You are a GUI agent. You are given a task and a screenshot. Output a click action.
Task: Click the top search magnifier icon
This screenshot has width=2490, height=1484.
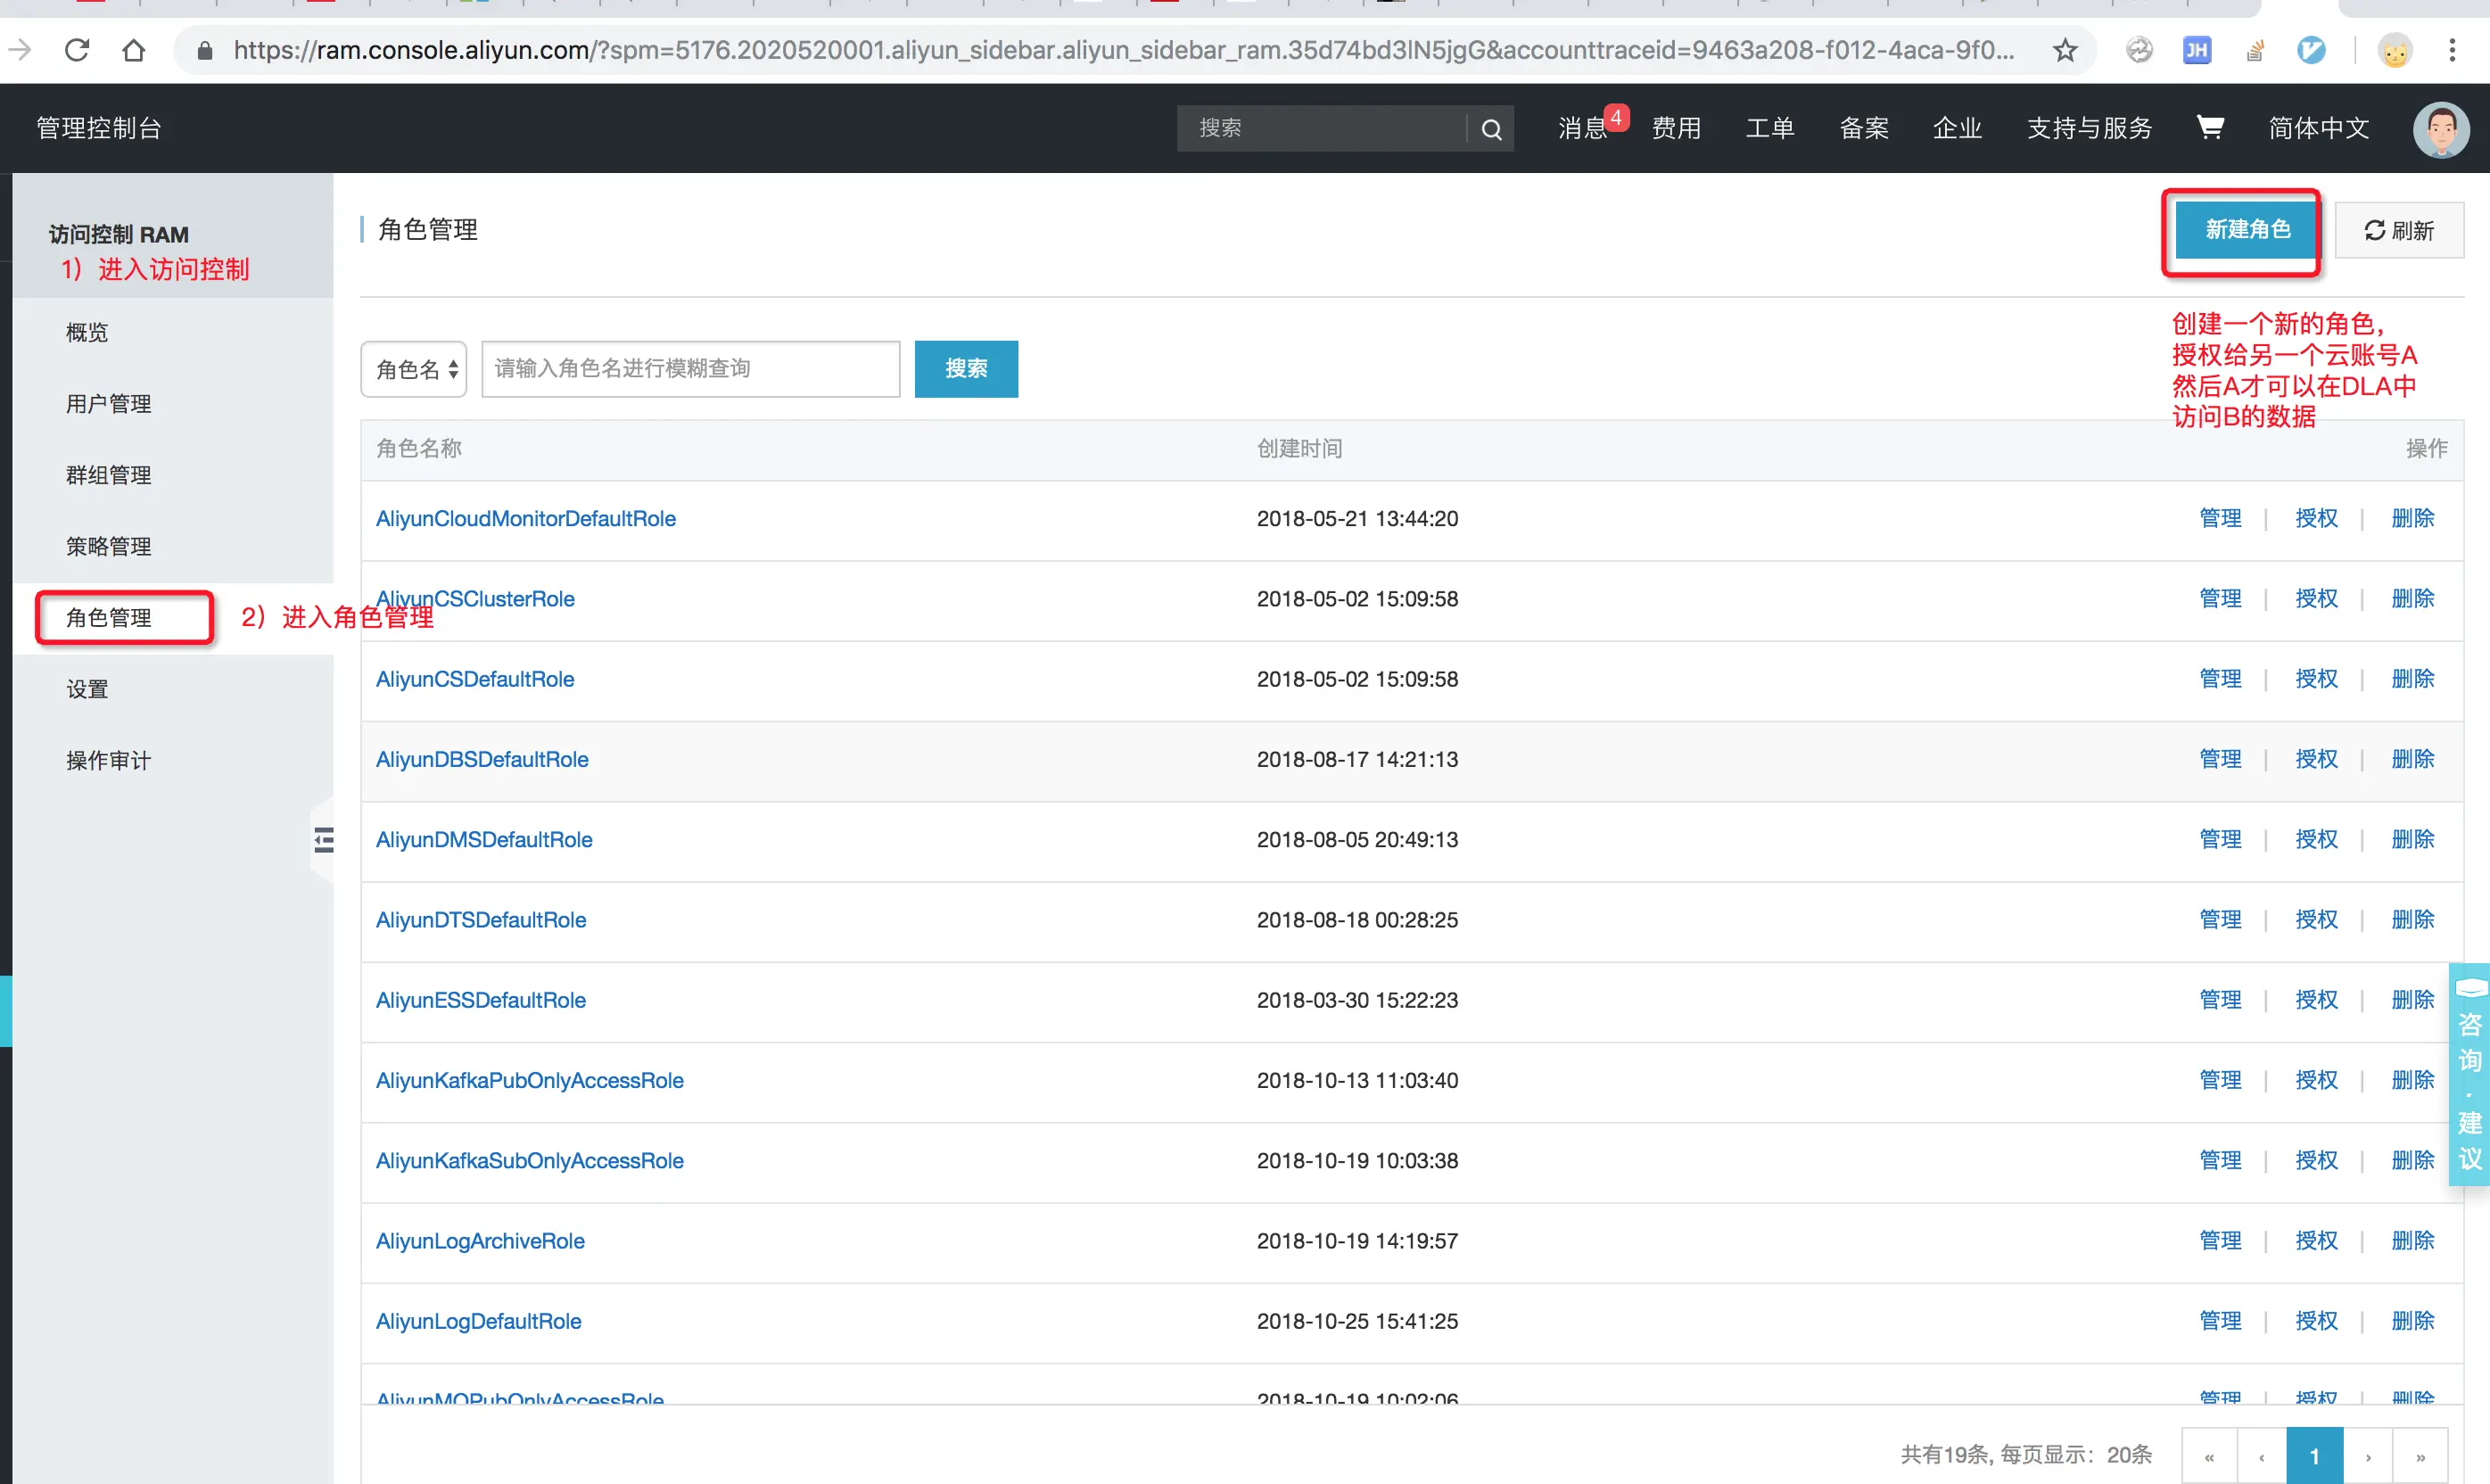point(1490,129)
